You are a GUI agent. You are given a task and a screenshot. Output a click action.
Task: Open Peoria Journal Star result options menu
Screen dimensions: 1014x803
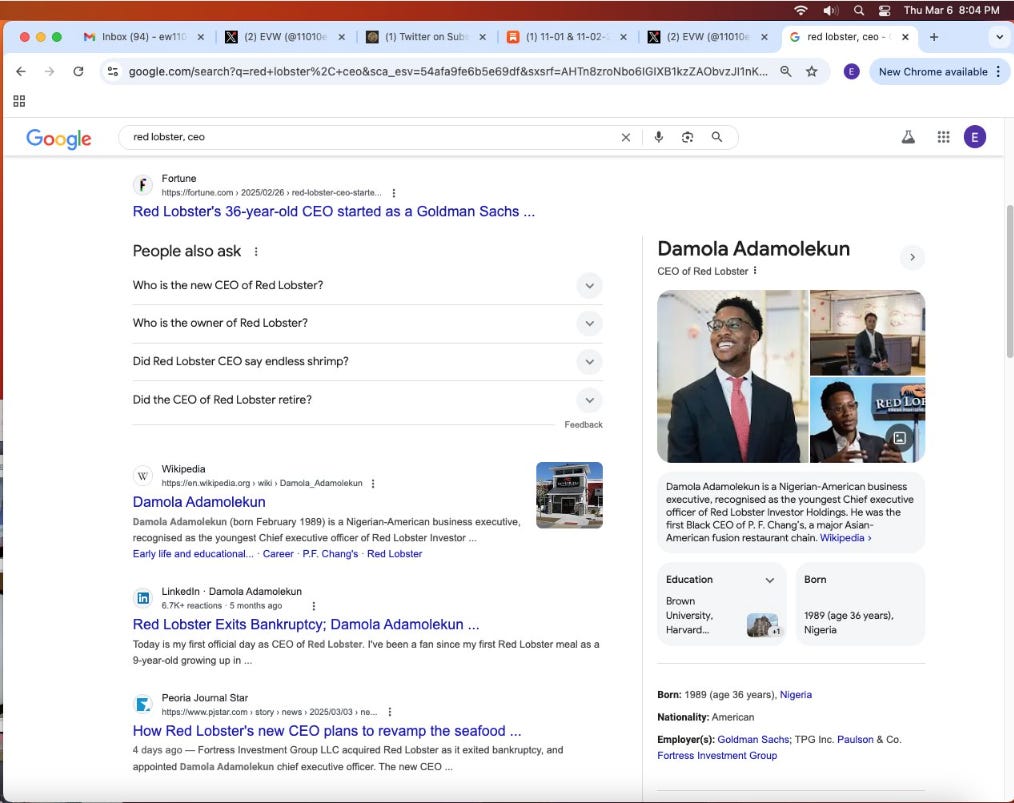click(x=389, y=712)
